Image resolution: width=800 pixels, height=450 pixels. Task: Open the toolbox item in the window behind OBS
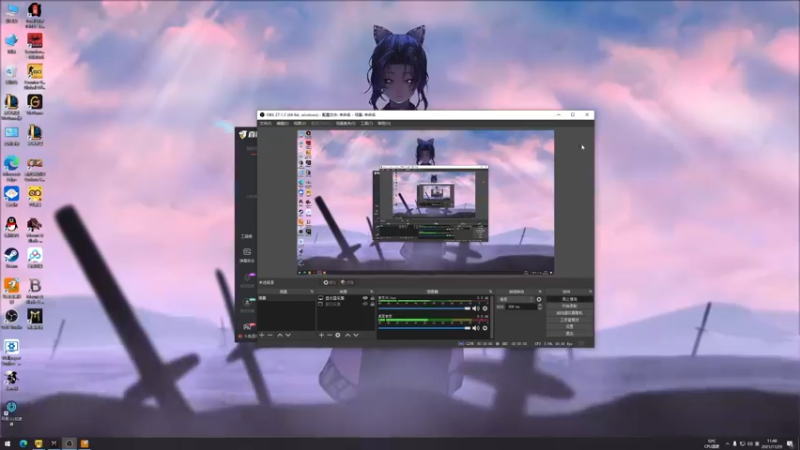[247, 236]
